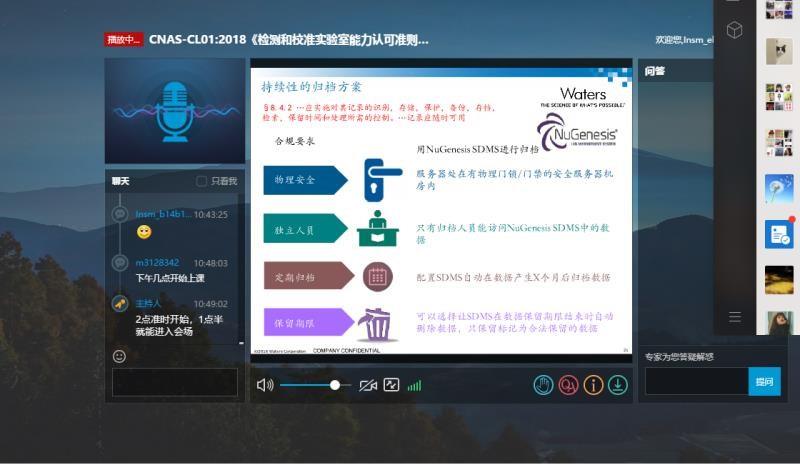The width and height of the screenshot is (800, 465).
Task: Enable the 只看我 checkbox
Action: (202, 181)
